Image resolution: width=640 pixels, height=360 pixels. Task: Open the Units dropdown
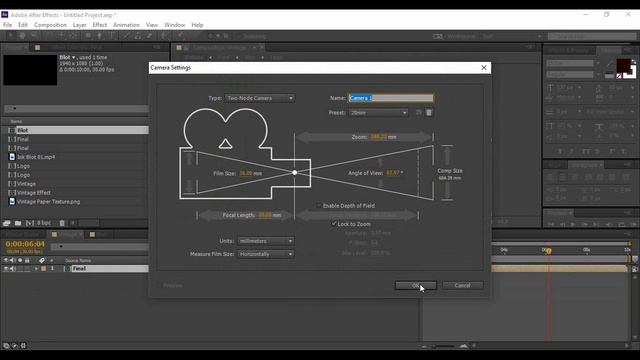(x=265, y=241)
